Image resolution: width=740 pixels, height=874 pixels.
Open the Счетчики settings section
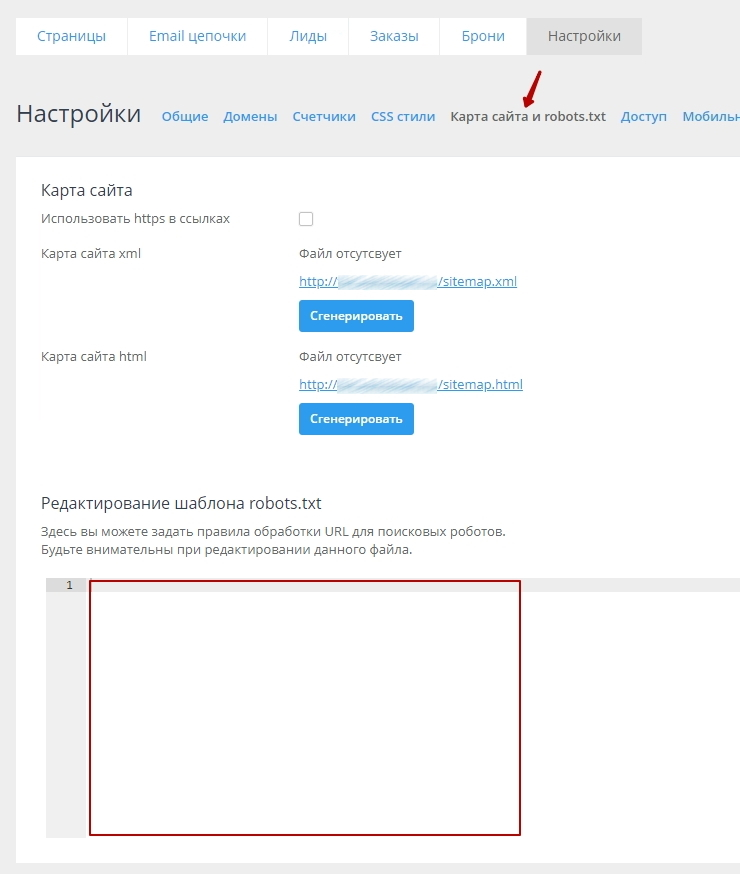pyautogui.click(x=324, y=116)
